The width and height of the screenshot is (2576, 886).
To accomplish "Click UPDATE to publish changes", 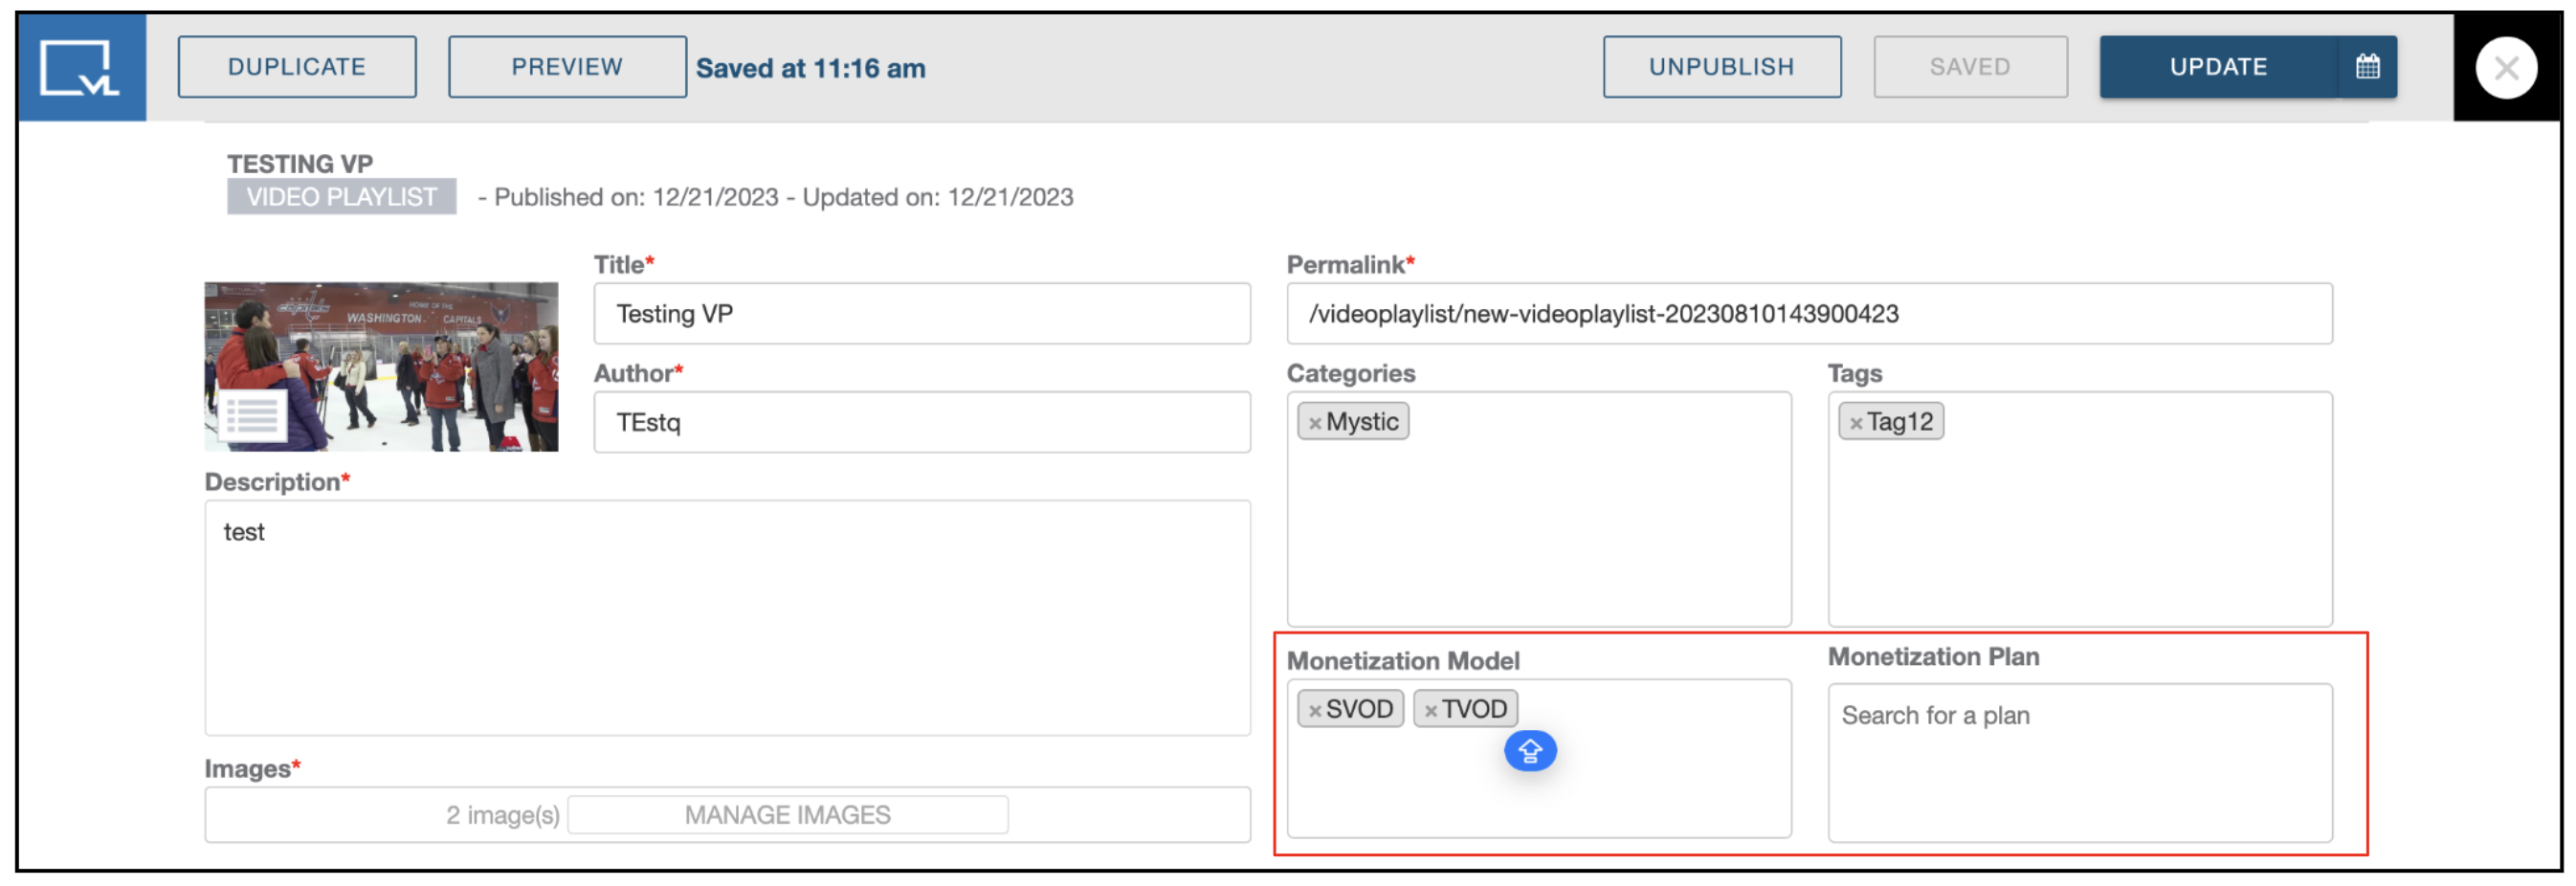I will 2217,67.
